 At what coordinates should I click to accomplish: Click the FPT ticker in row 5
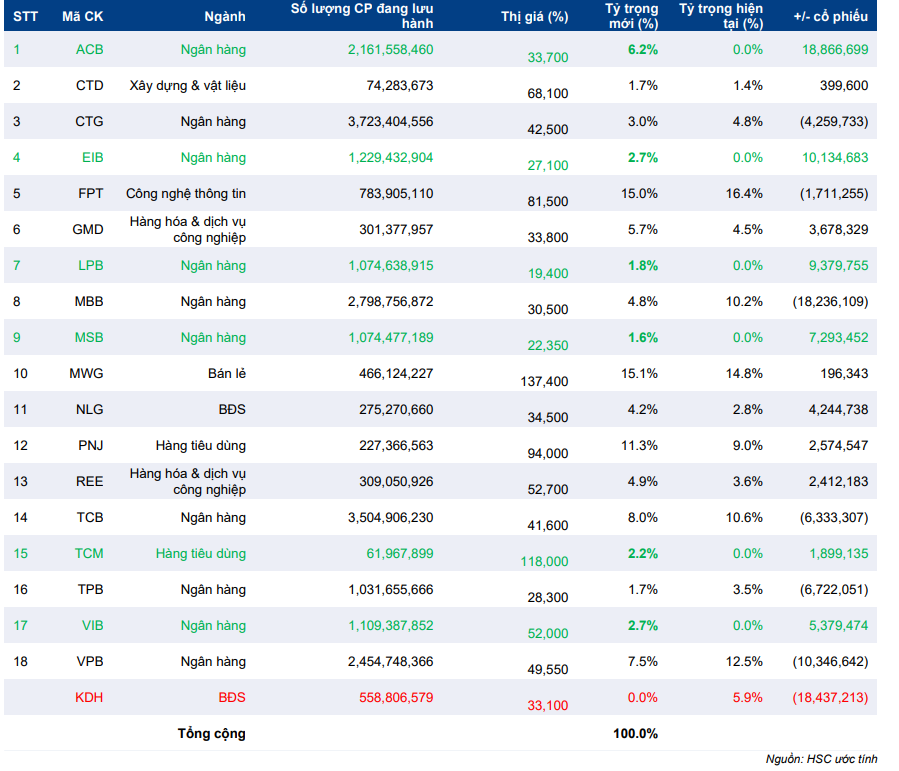(x=89, y=193)
